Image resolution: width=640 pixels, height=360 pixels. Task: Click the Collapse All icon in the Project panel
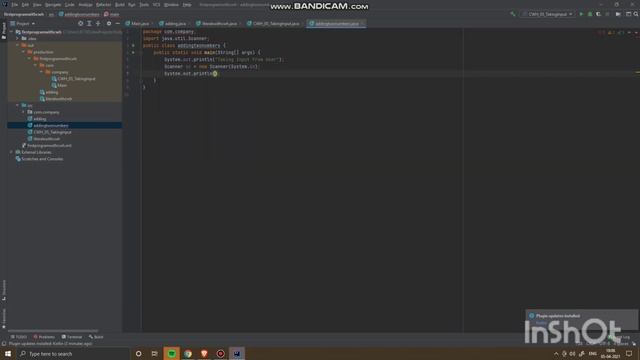(x=98, y=24)
